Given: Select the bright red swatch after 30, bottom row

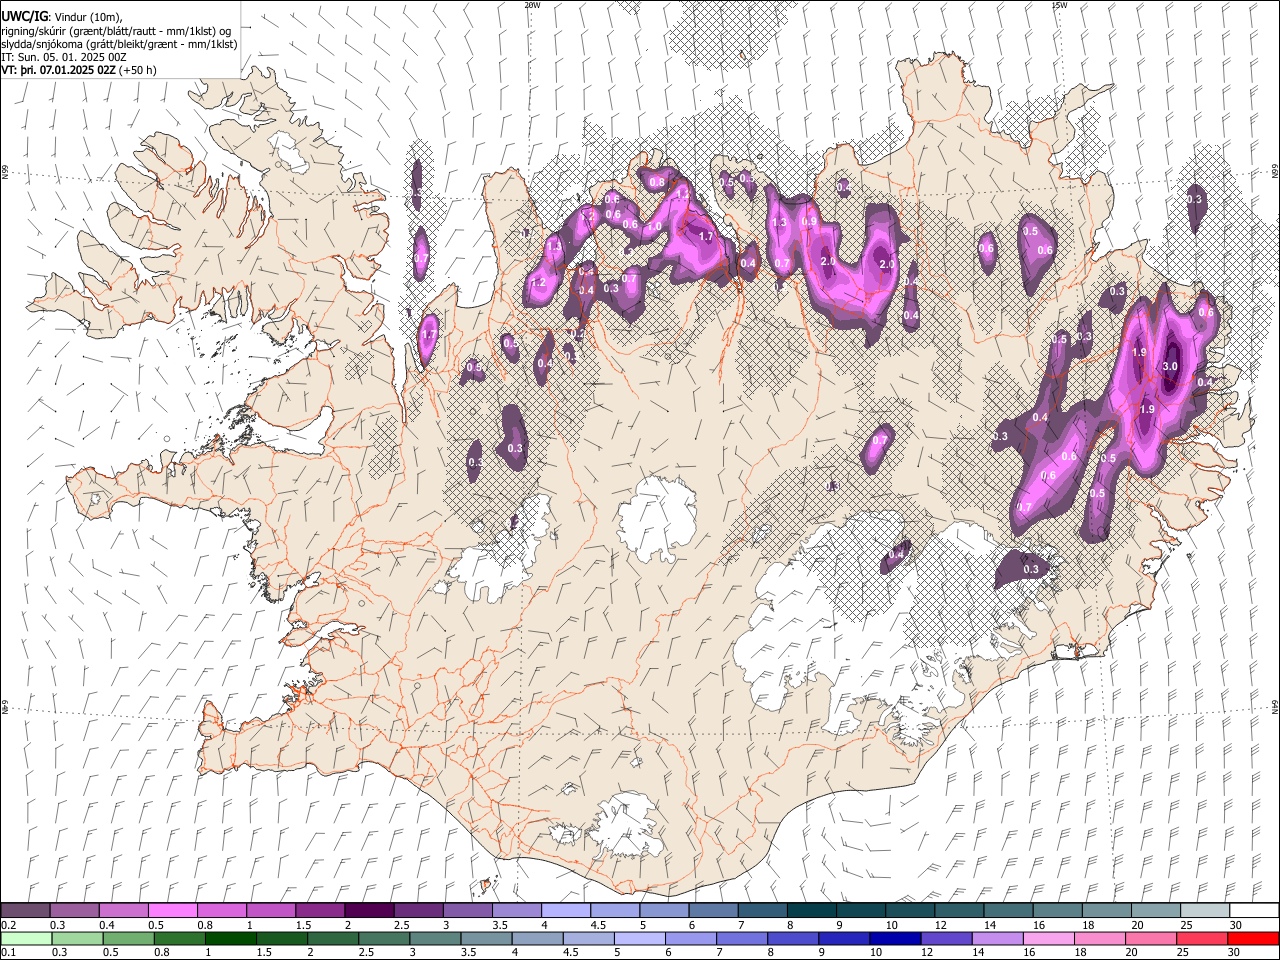Looking at the screenshot, I should 1252,938.
